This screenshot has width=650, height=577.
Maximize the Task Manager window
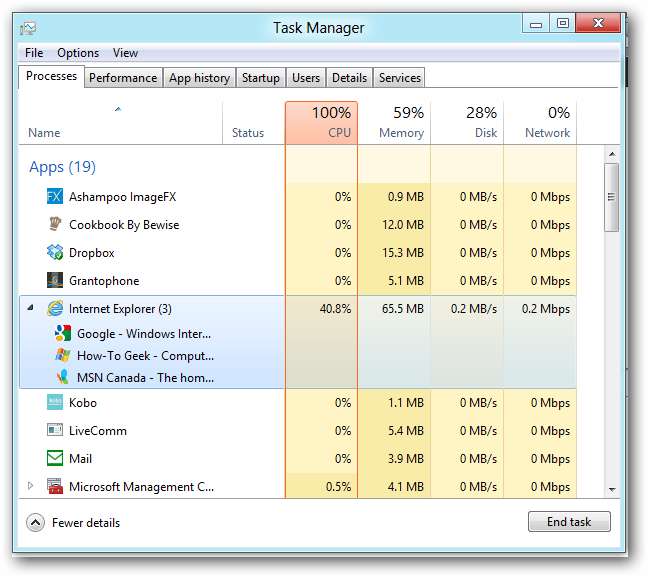(563, 24)
